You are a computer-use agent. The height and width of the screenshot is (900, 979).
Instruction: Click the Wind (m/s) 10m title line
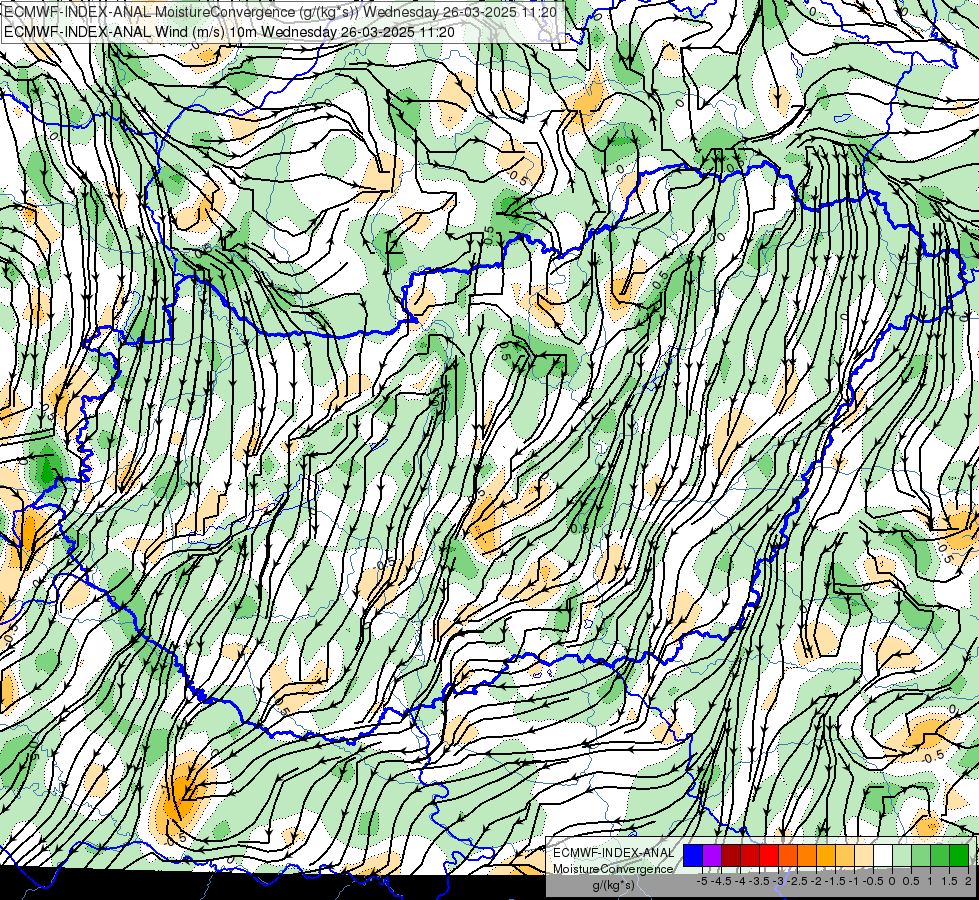coord(229,32)
